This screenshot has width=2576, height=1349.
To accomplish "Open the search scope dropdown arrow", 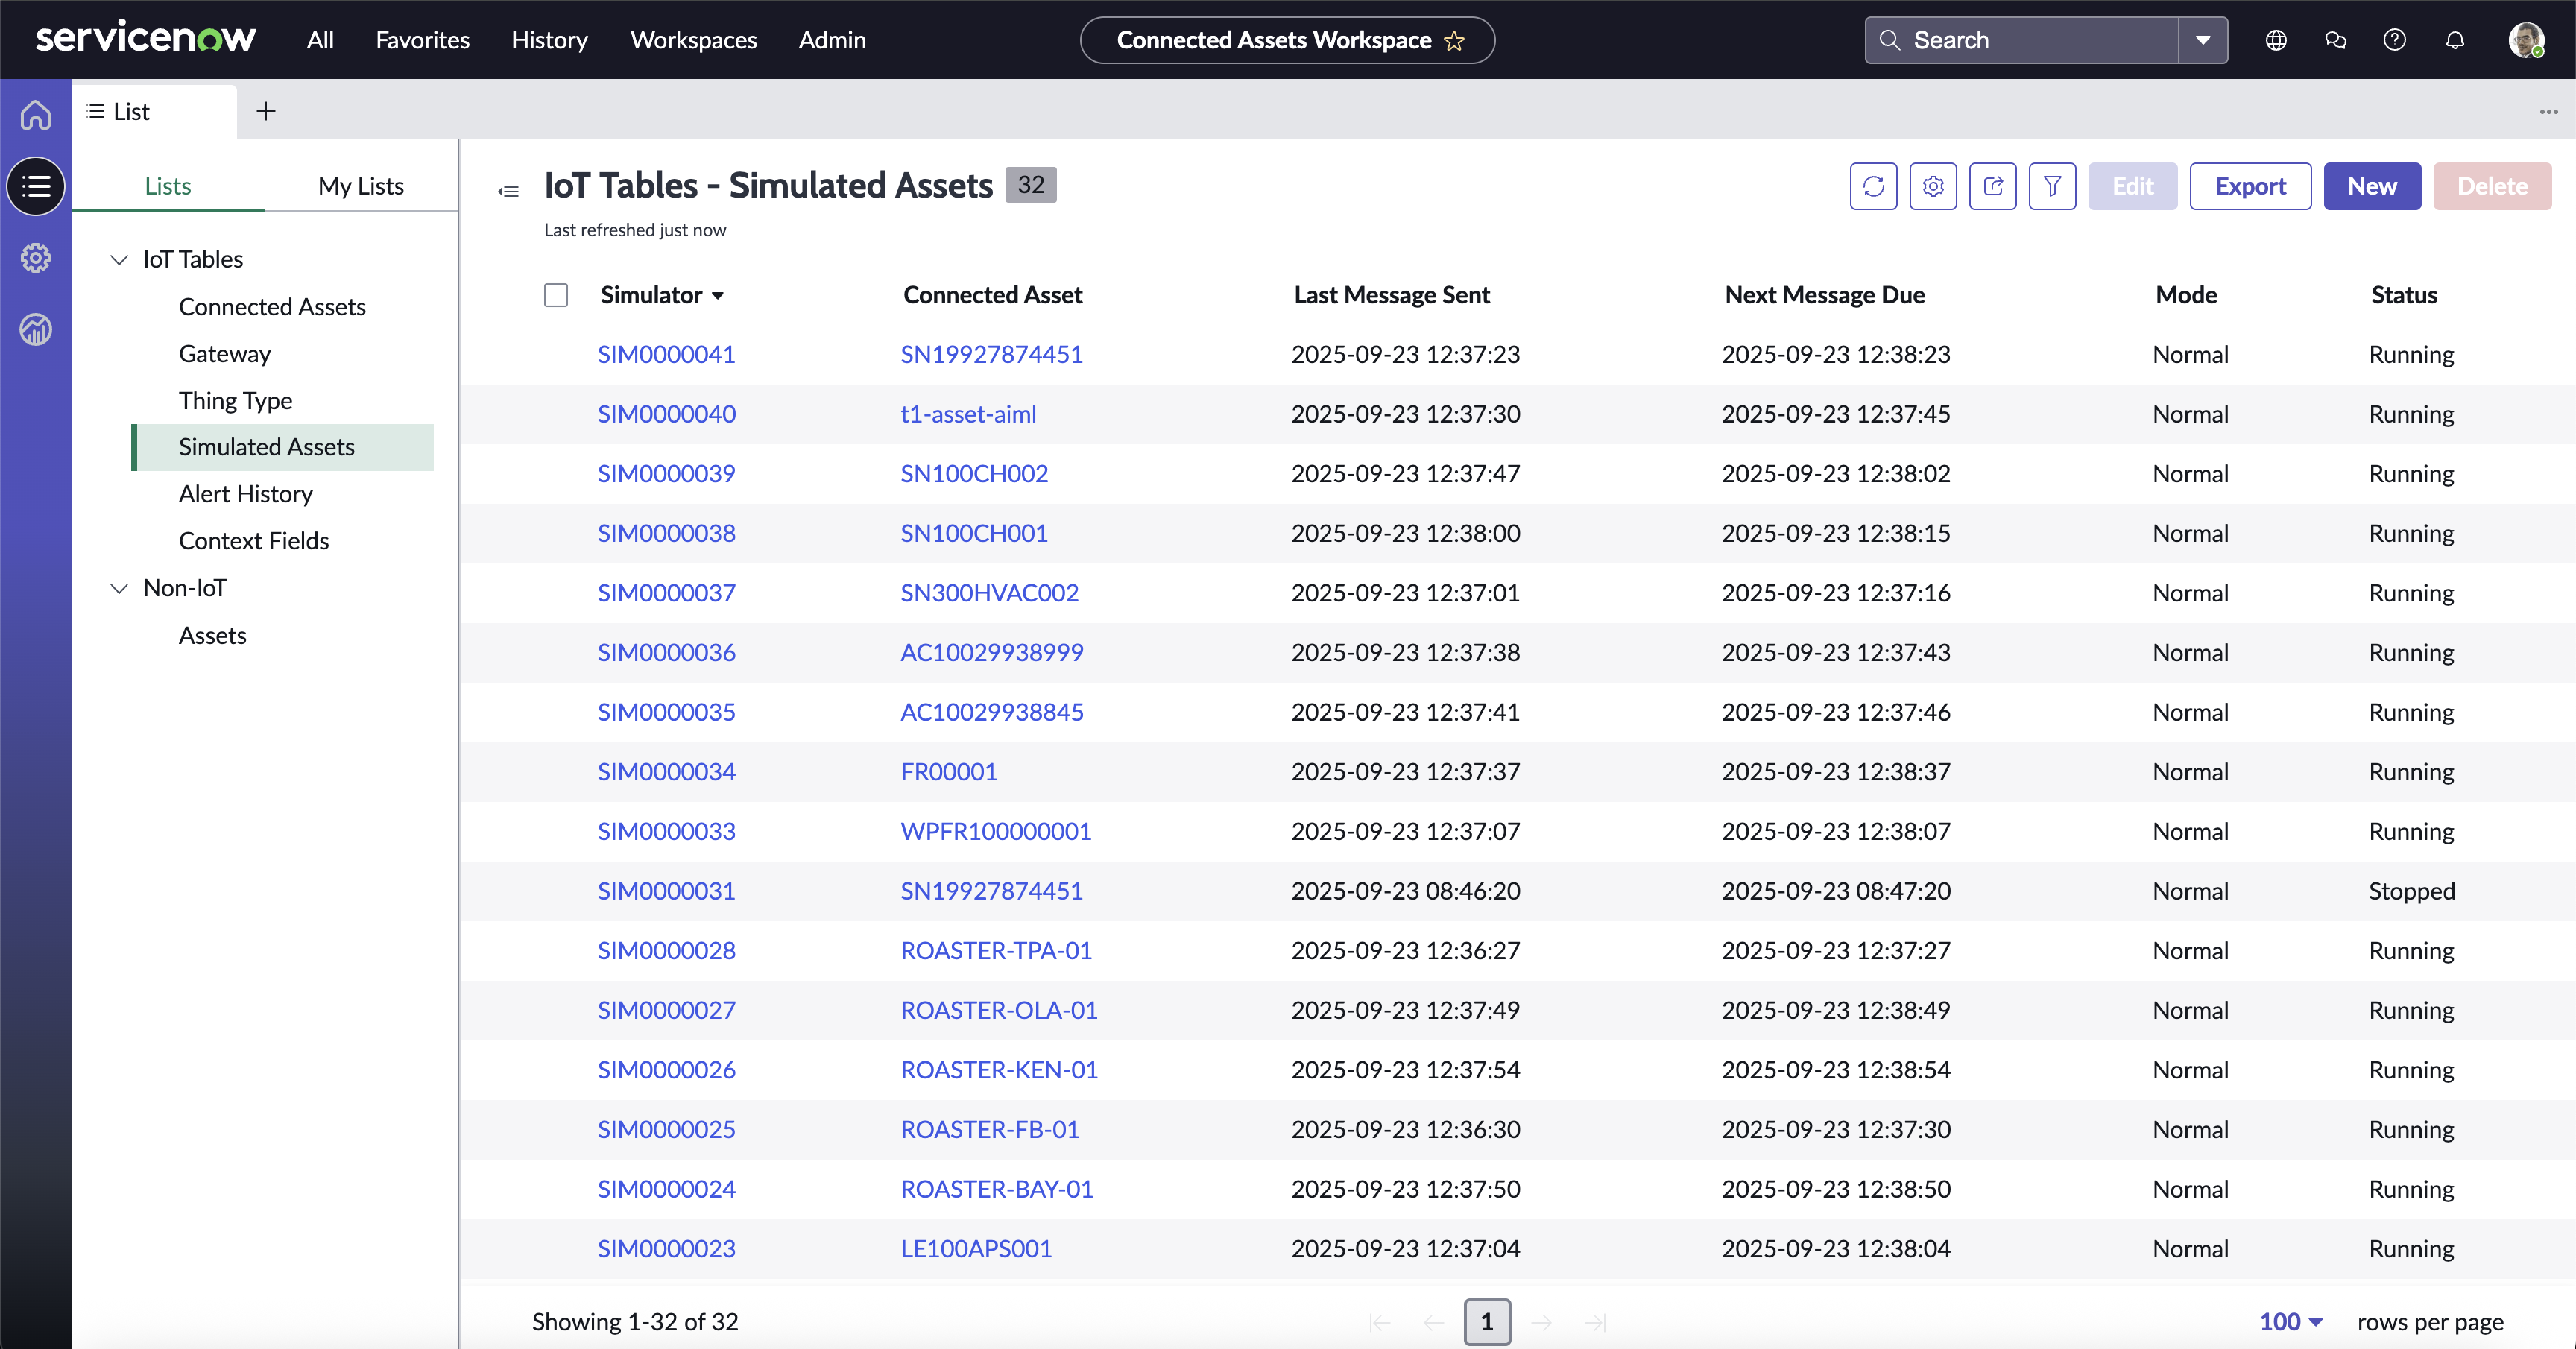I will [x=2203, y=40].
